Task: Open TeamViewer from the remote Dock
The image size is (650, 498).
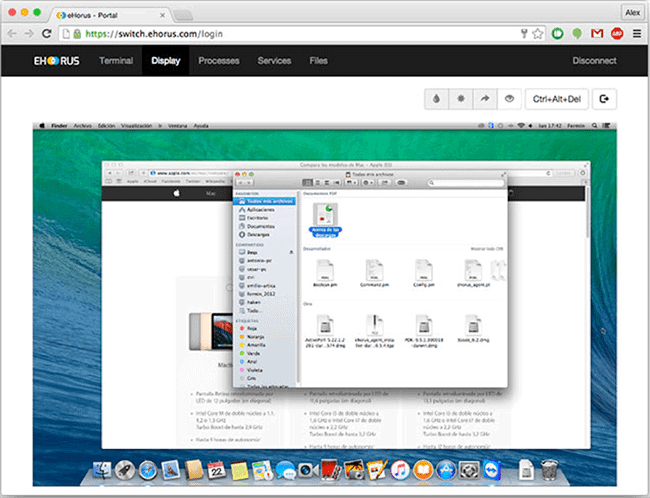Action: pyautogui.click(x=492, y=471)
